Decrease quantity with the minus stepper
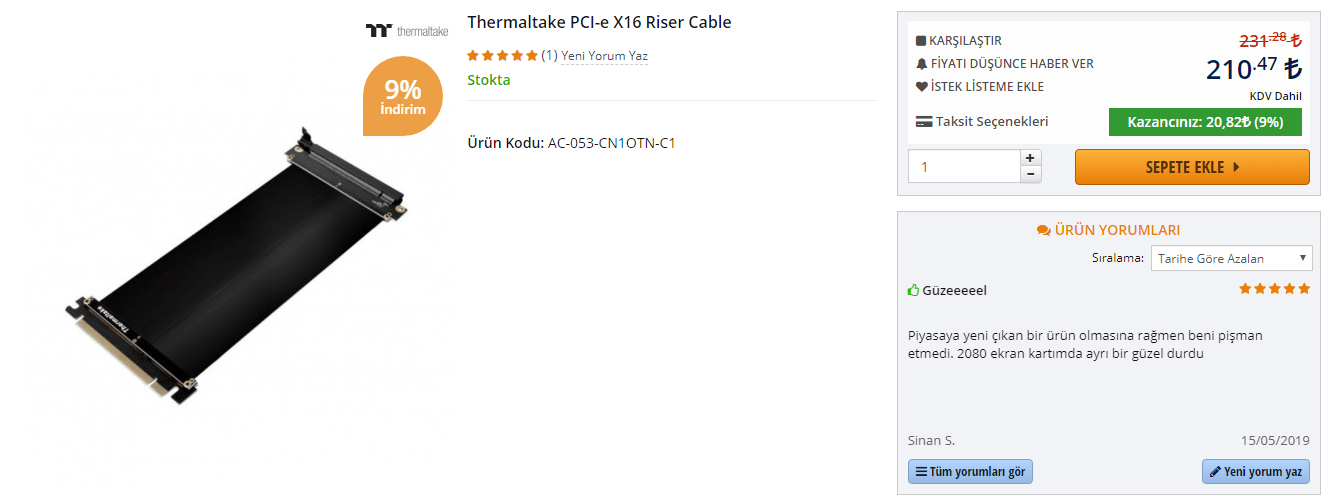Screen dimensions: 1328x496 pyautogui.click(x=1030, y=174)
